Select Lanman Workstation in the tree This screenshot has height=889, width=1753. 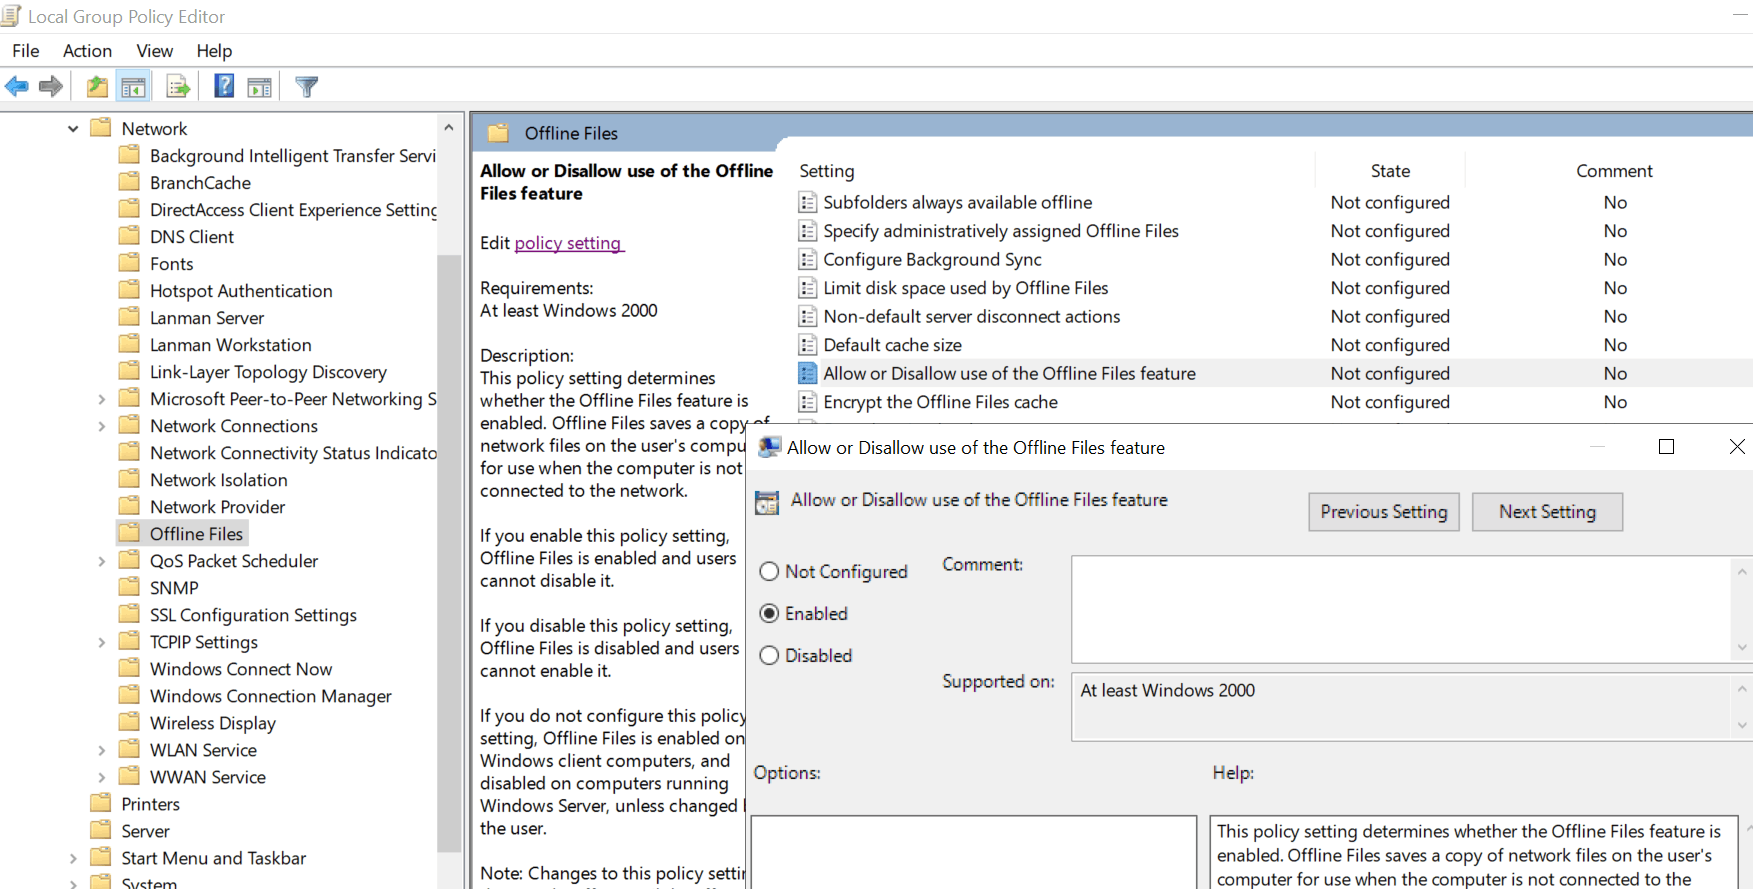(x=230, y=345)
